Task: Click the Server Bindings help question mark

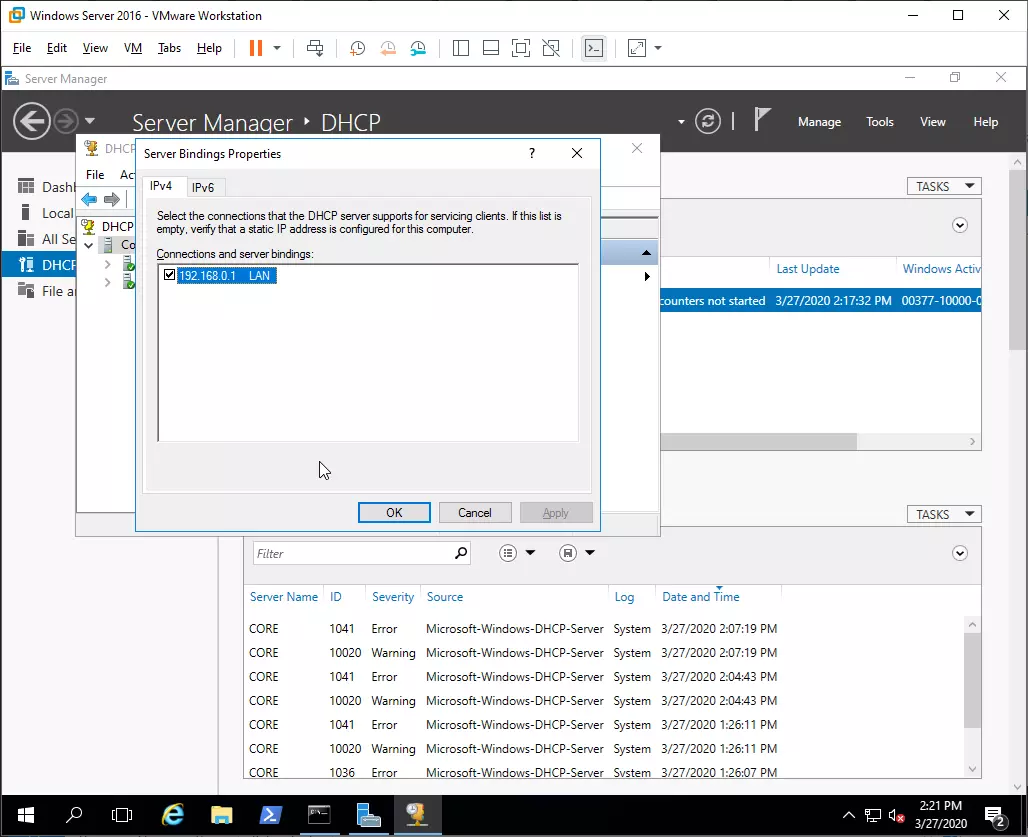Action: tap(532, 153)
